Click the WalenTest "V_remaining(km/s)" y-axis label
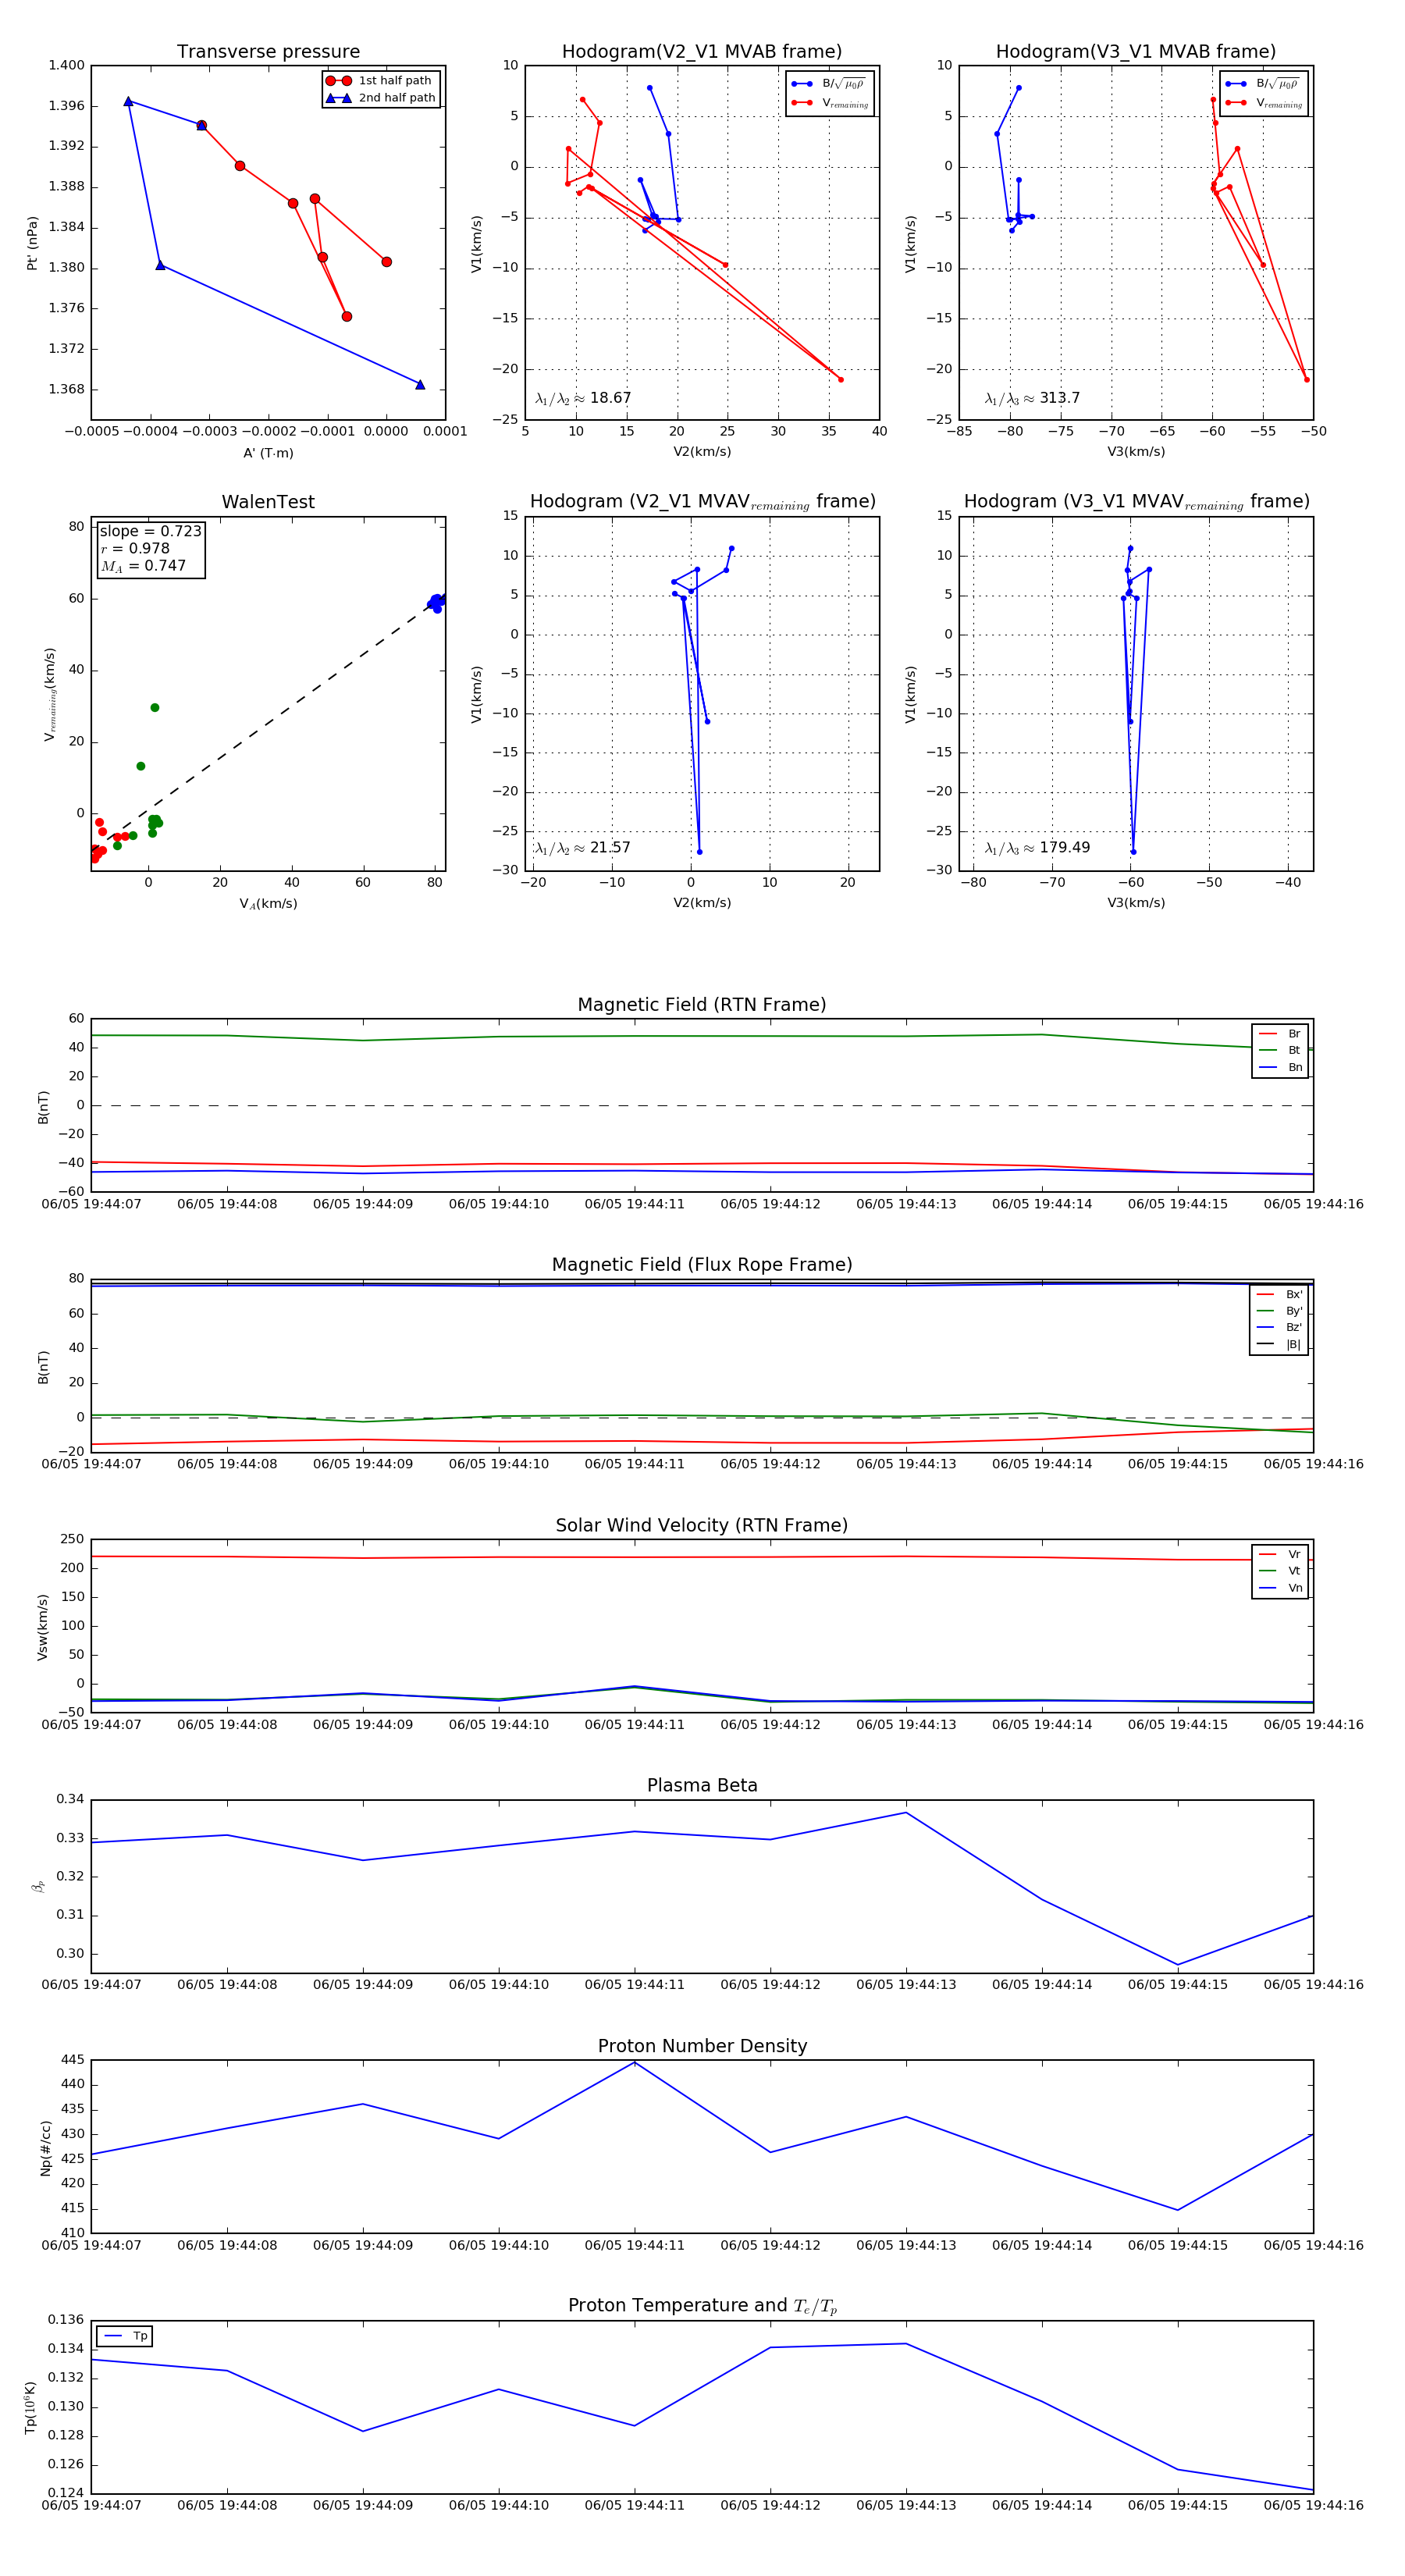Viewport: 1405px width, 2576px height. [x=49, y=694]
